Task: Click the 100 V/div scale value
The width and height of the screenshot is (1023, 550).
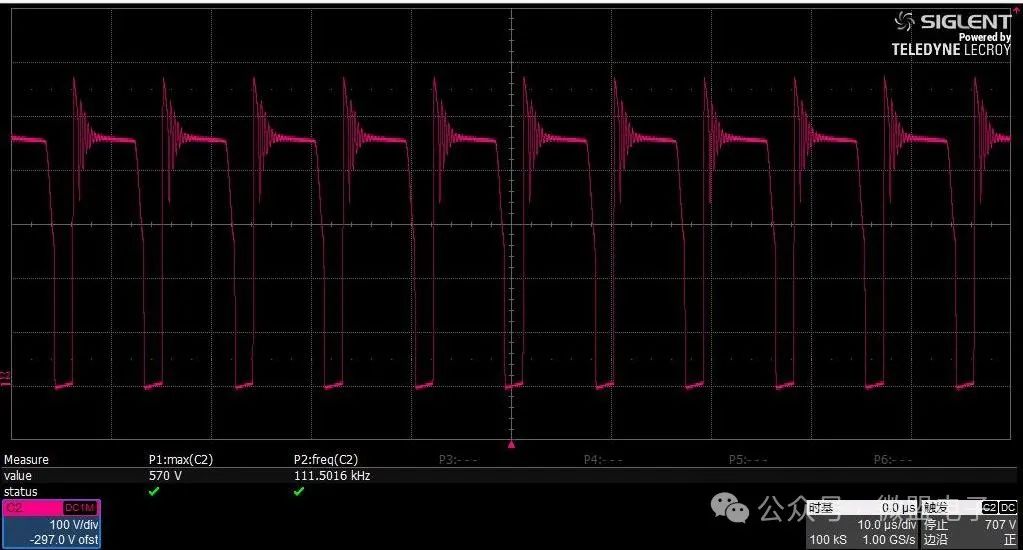Action: (74, 524)
